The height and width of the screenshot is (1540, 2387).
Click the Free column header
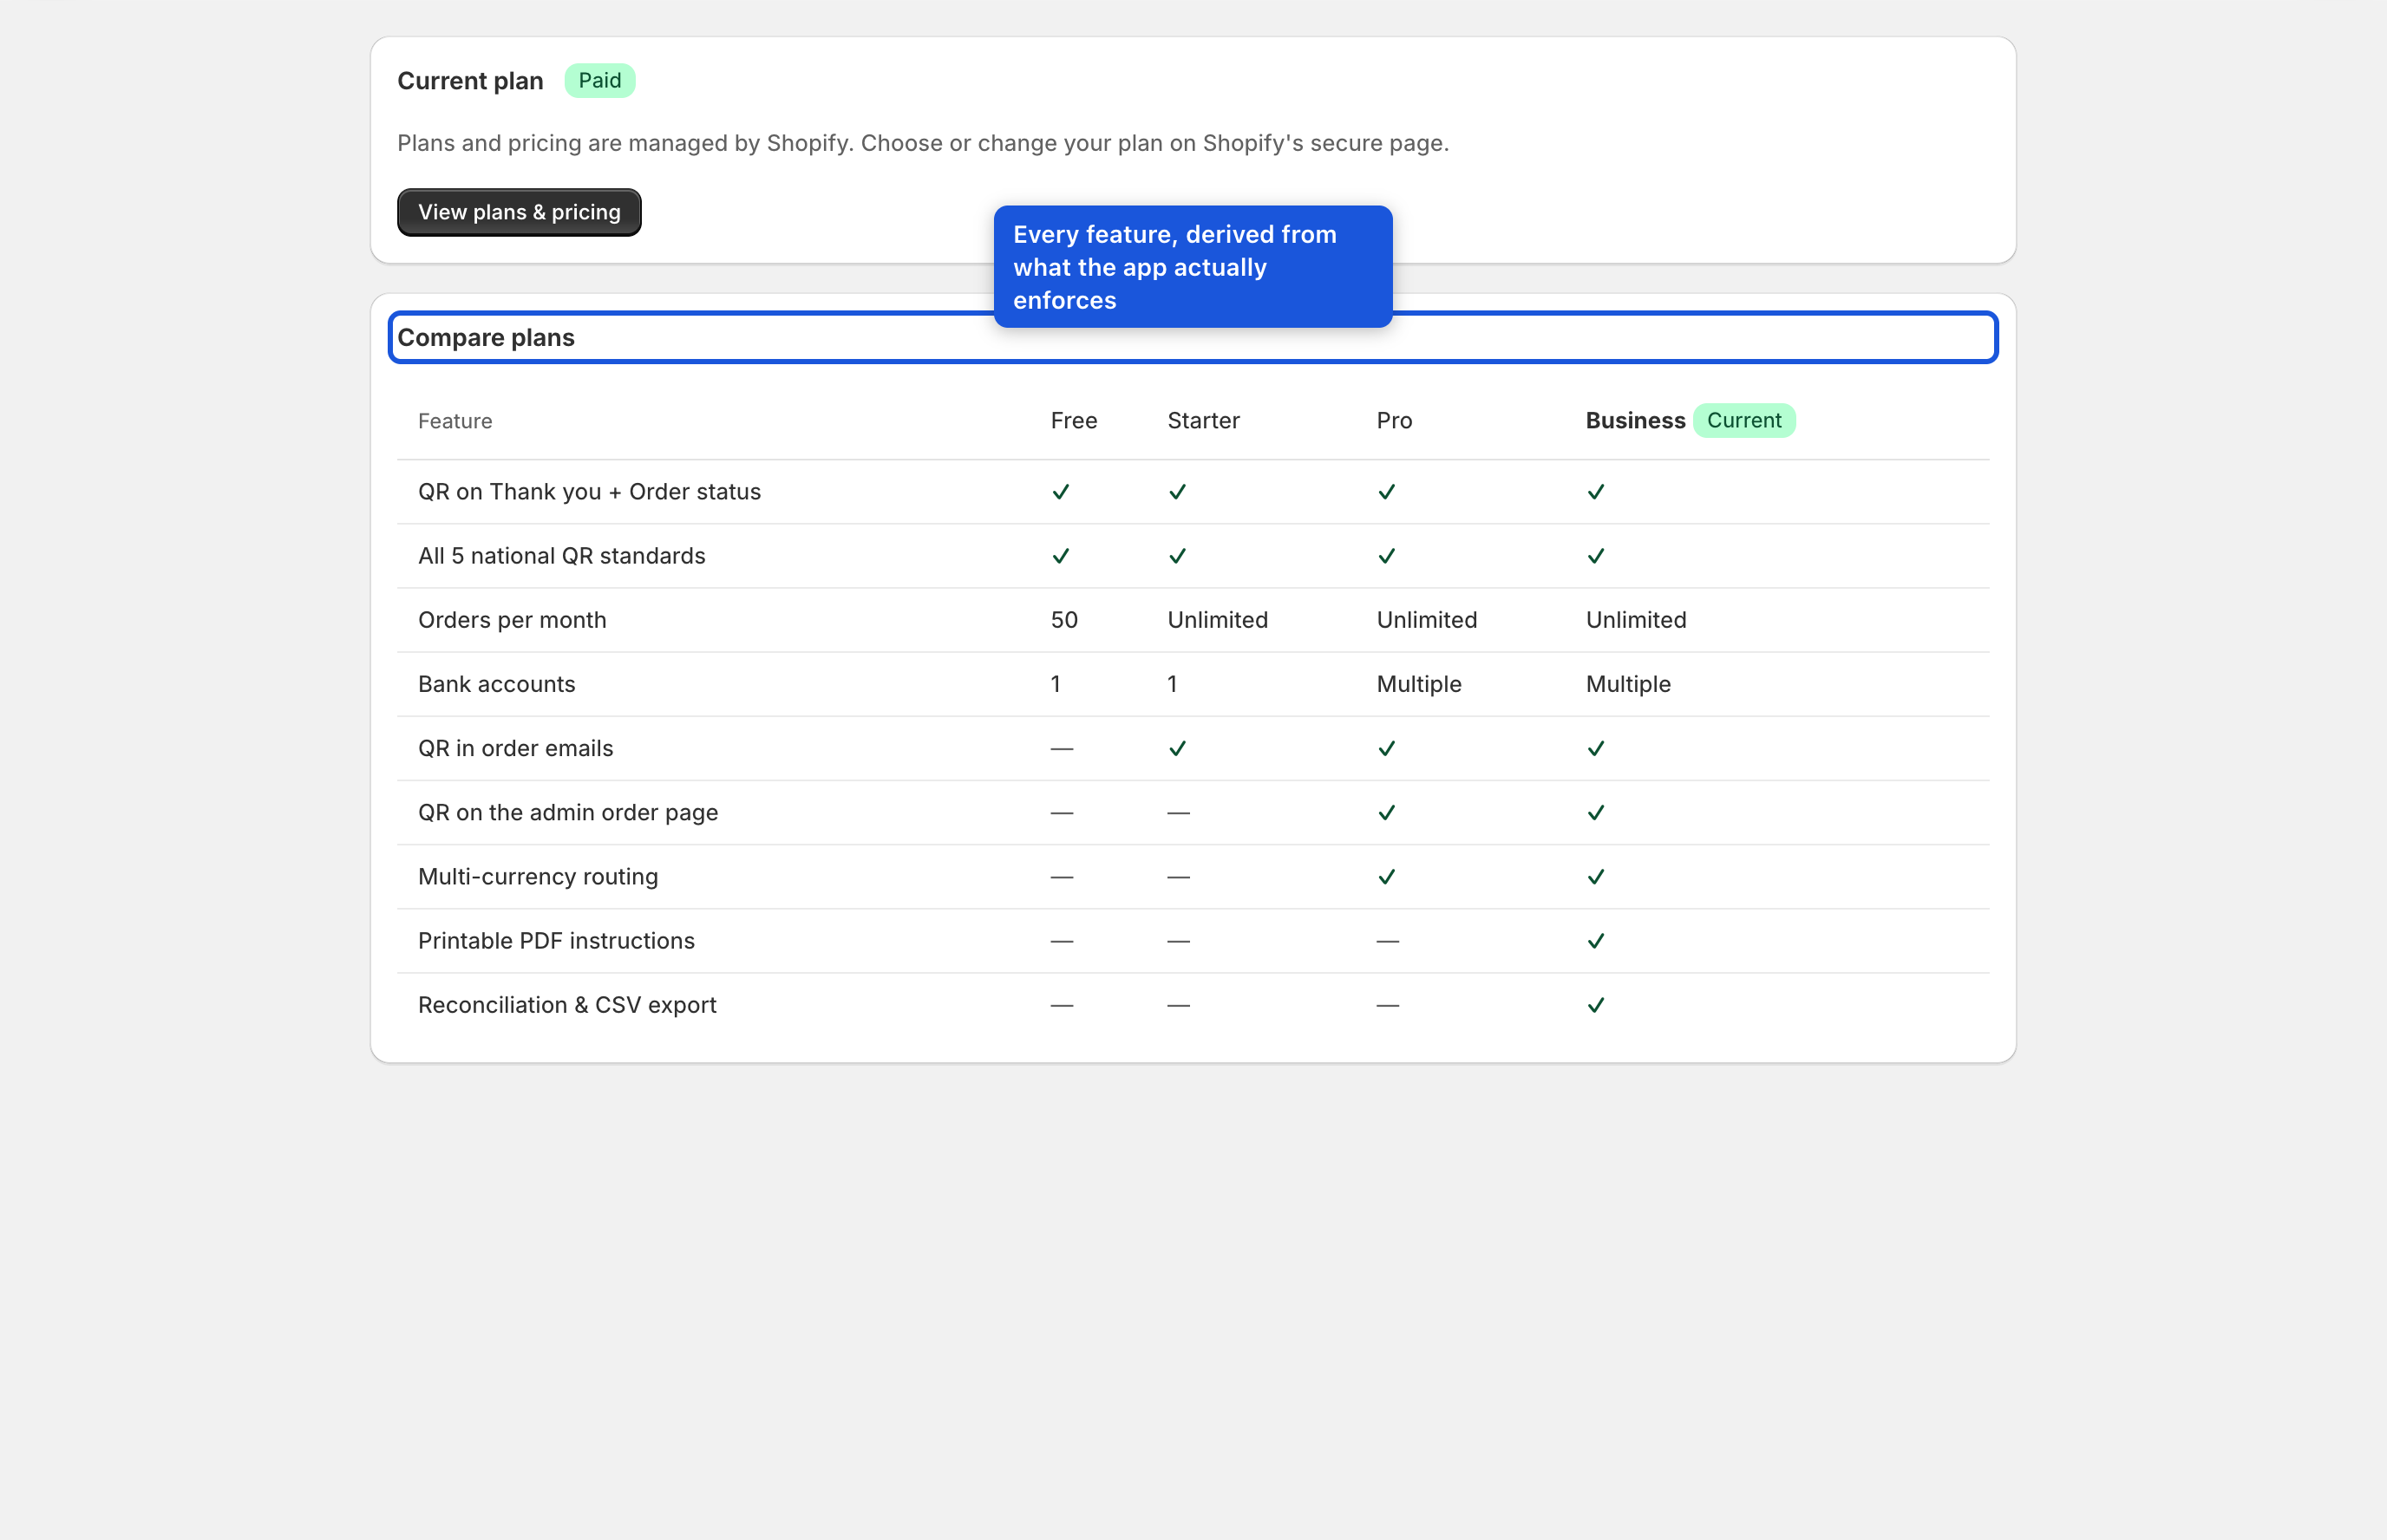(x=1074, y=421)
